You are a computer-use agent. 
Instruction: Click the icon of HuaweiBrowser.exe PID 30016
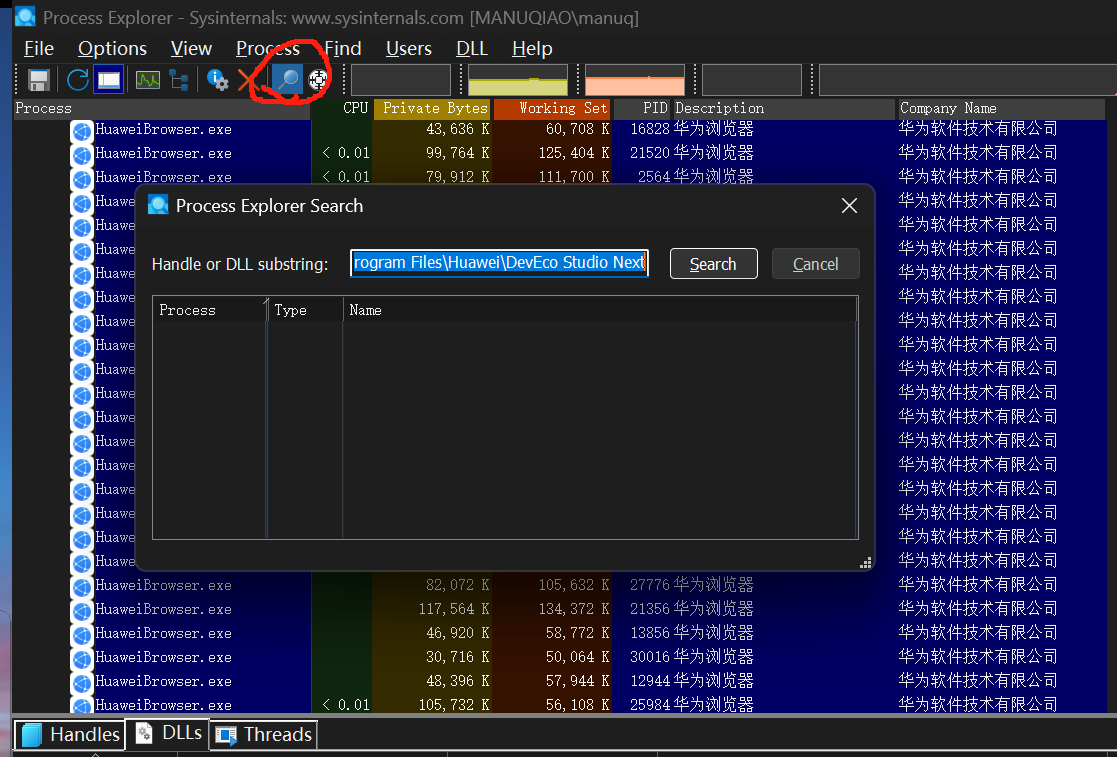(x=83, y=659)
